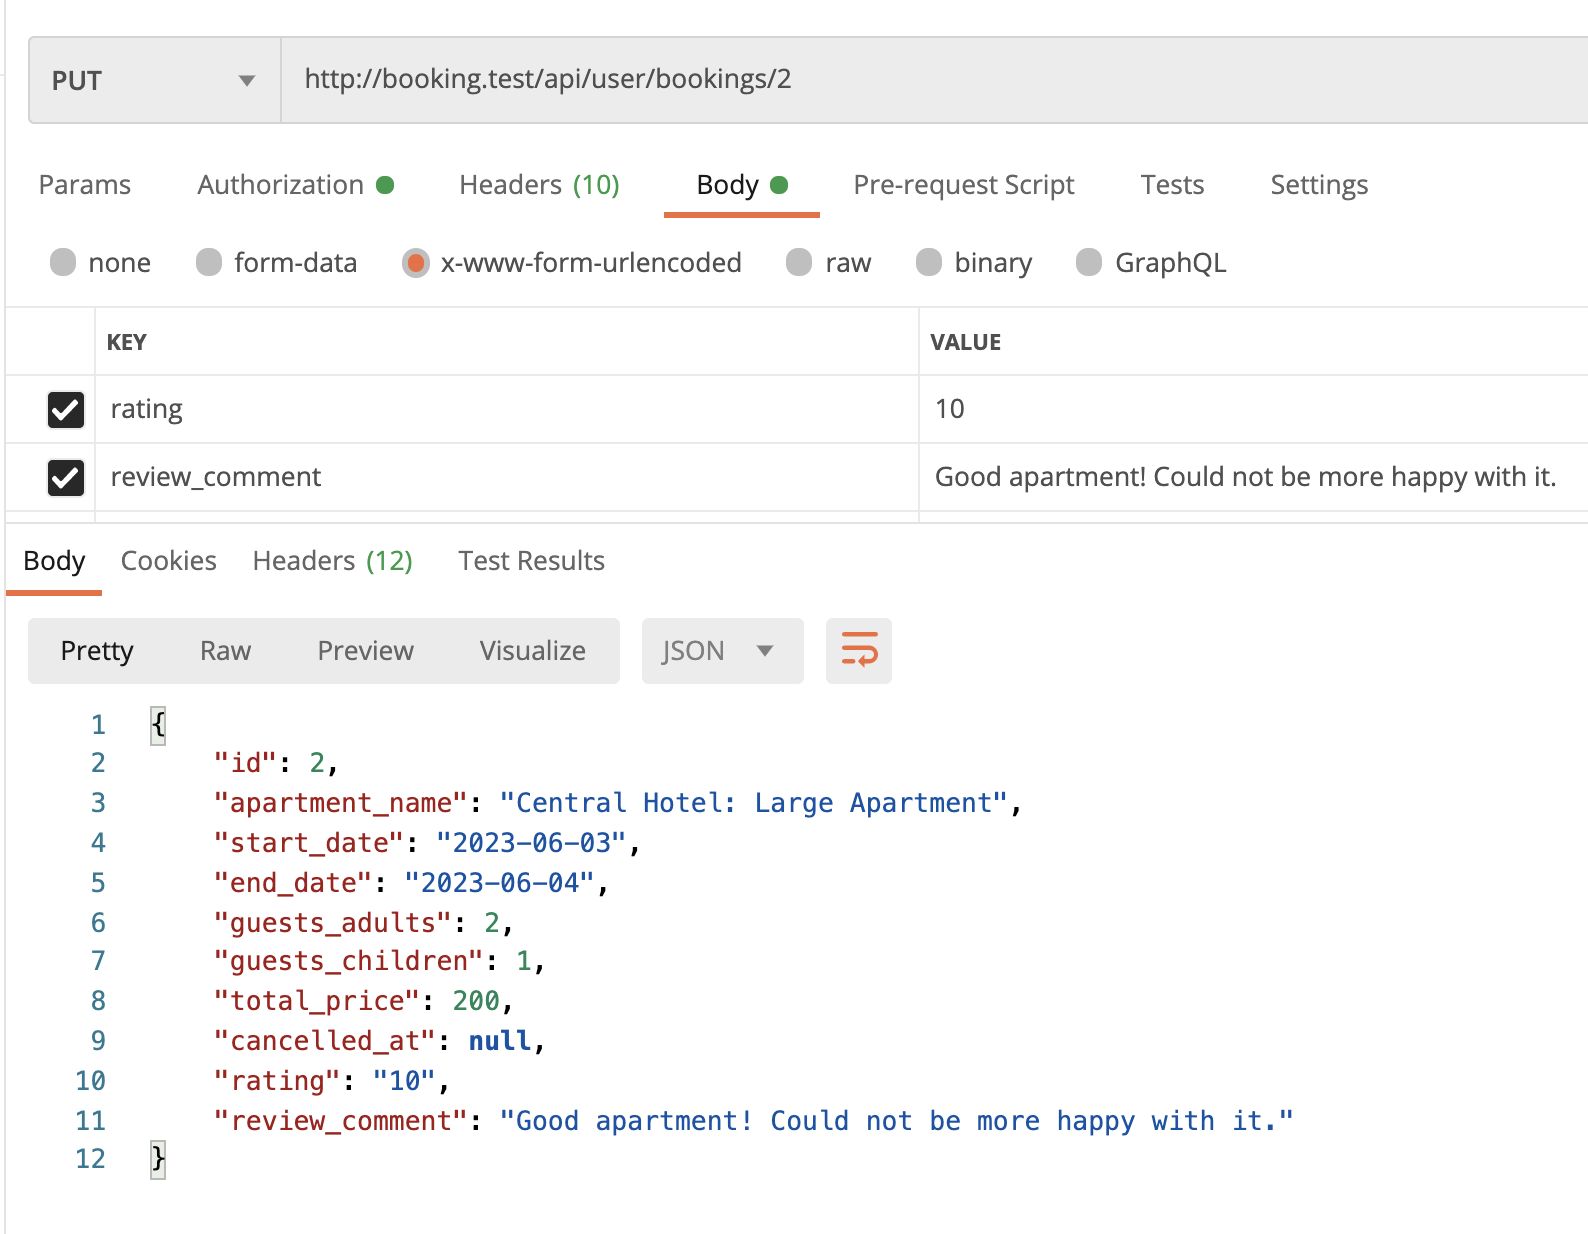
Task: Click the closing brace on line 12
Action: [x=158, y=1159]
